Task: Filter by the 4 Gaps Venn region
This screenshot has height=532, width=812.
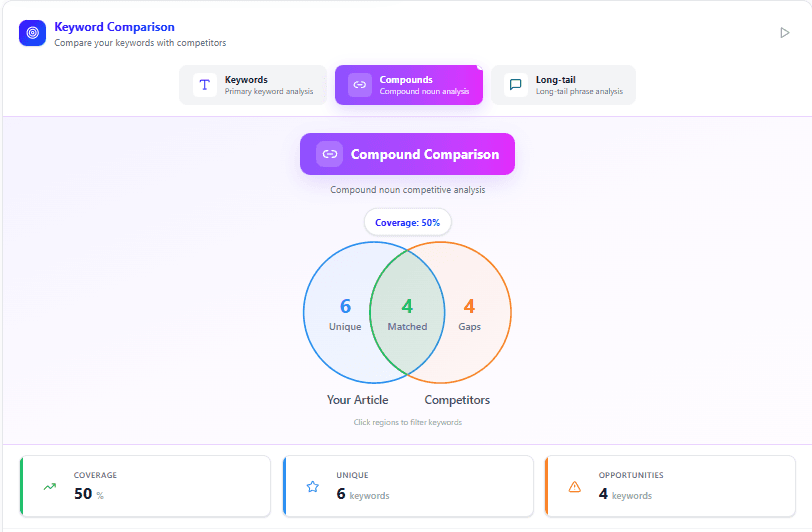Action: (x=472, y=313)
